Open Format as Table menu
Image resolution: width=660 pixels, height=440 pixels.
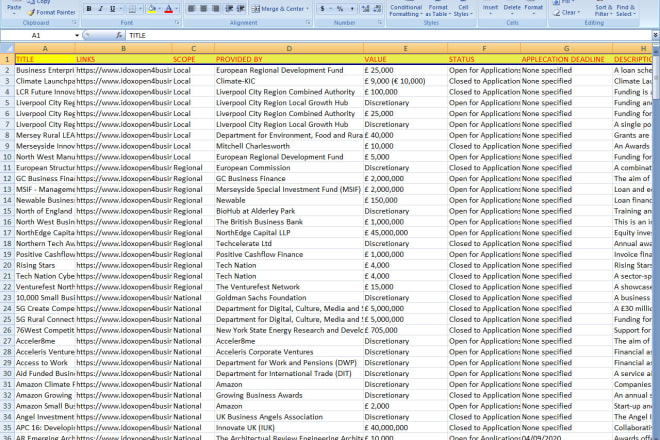click(438, 9)
